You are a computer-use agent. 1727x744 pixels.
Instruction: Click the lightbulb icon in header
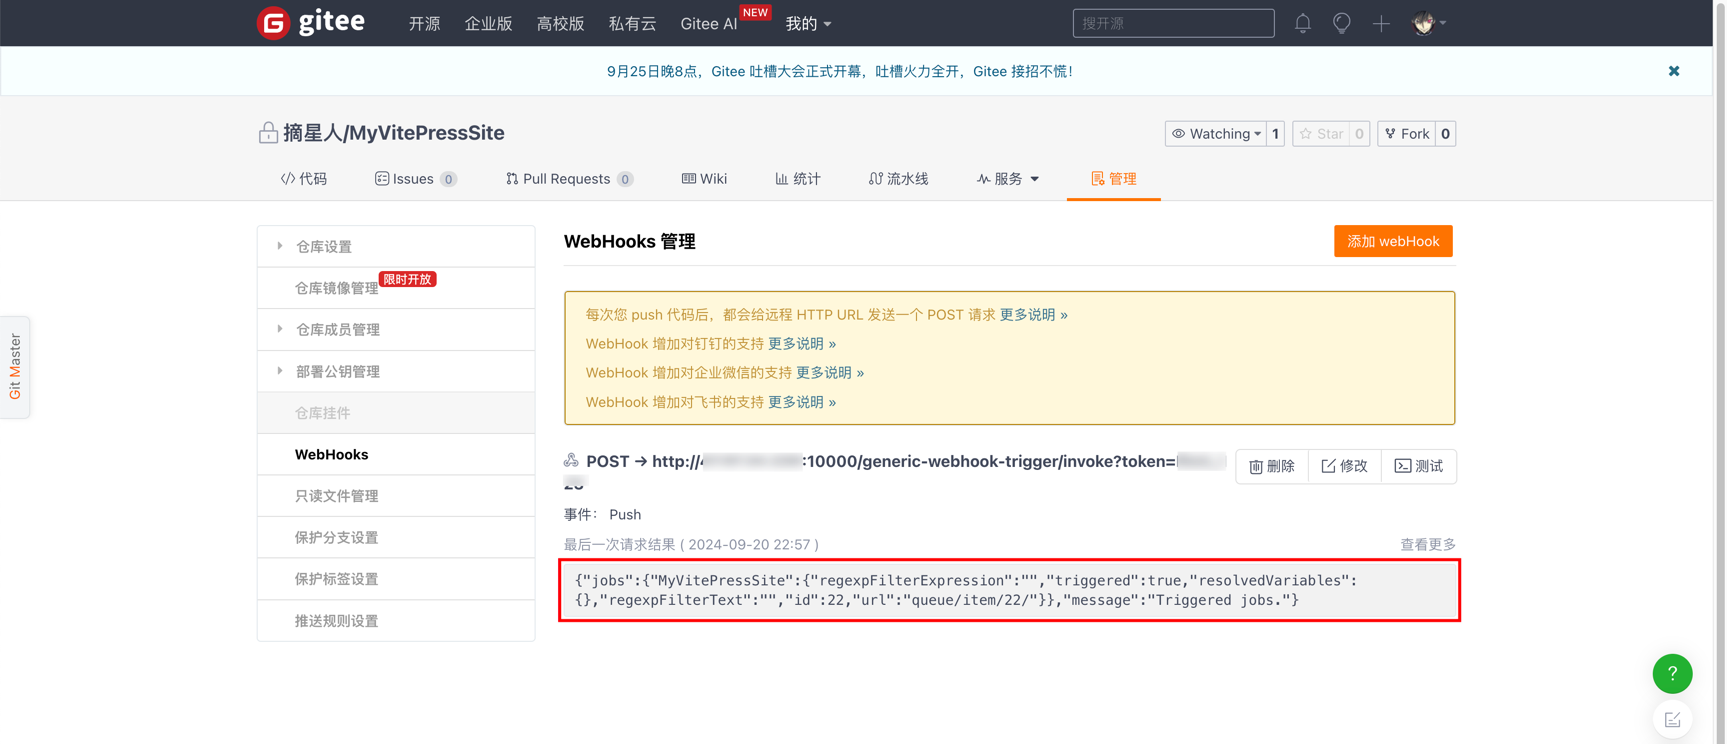tap(1341, 23)
